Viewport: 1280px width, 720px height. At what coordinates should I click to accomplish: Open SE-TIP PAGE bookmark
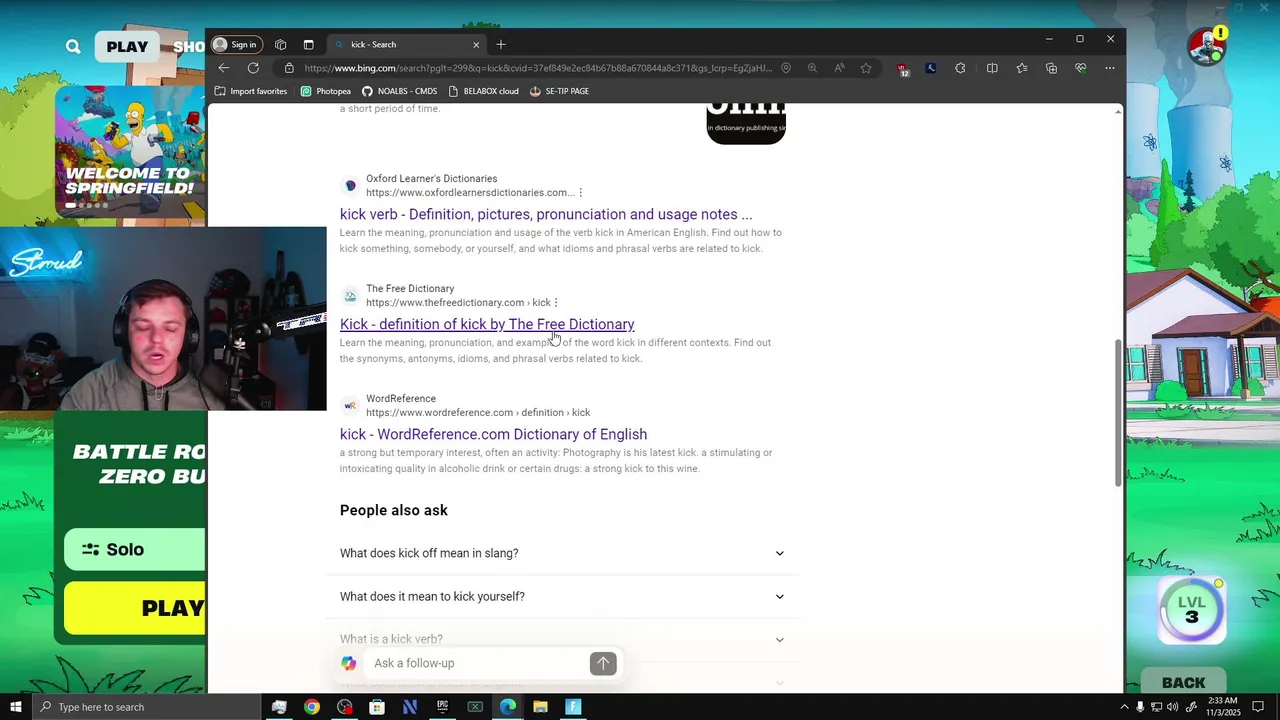click(559, 91)
